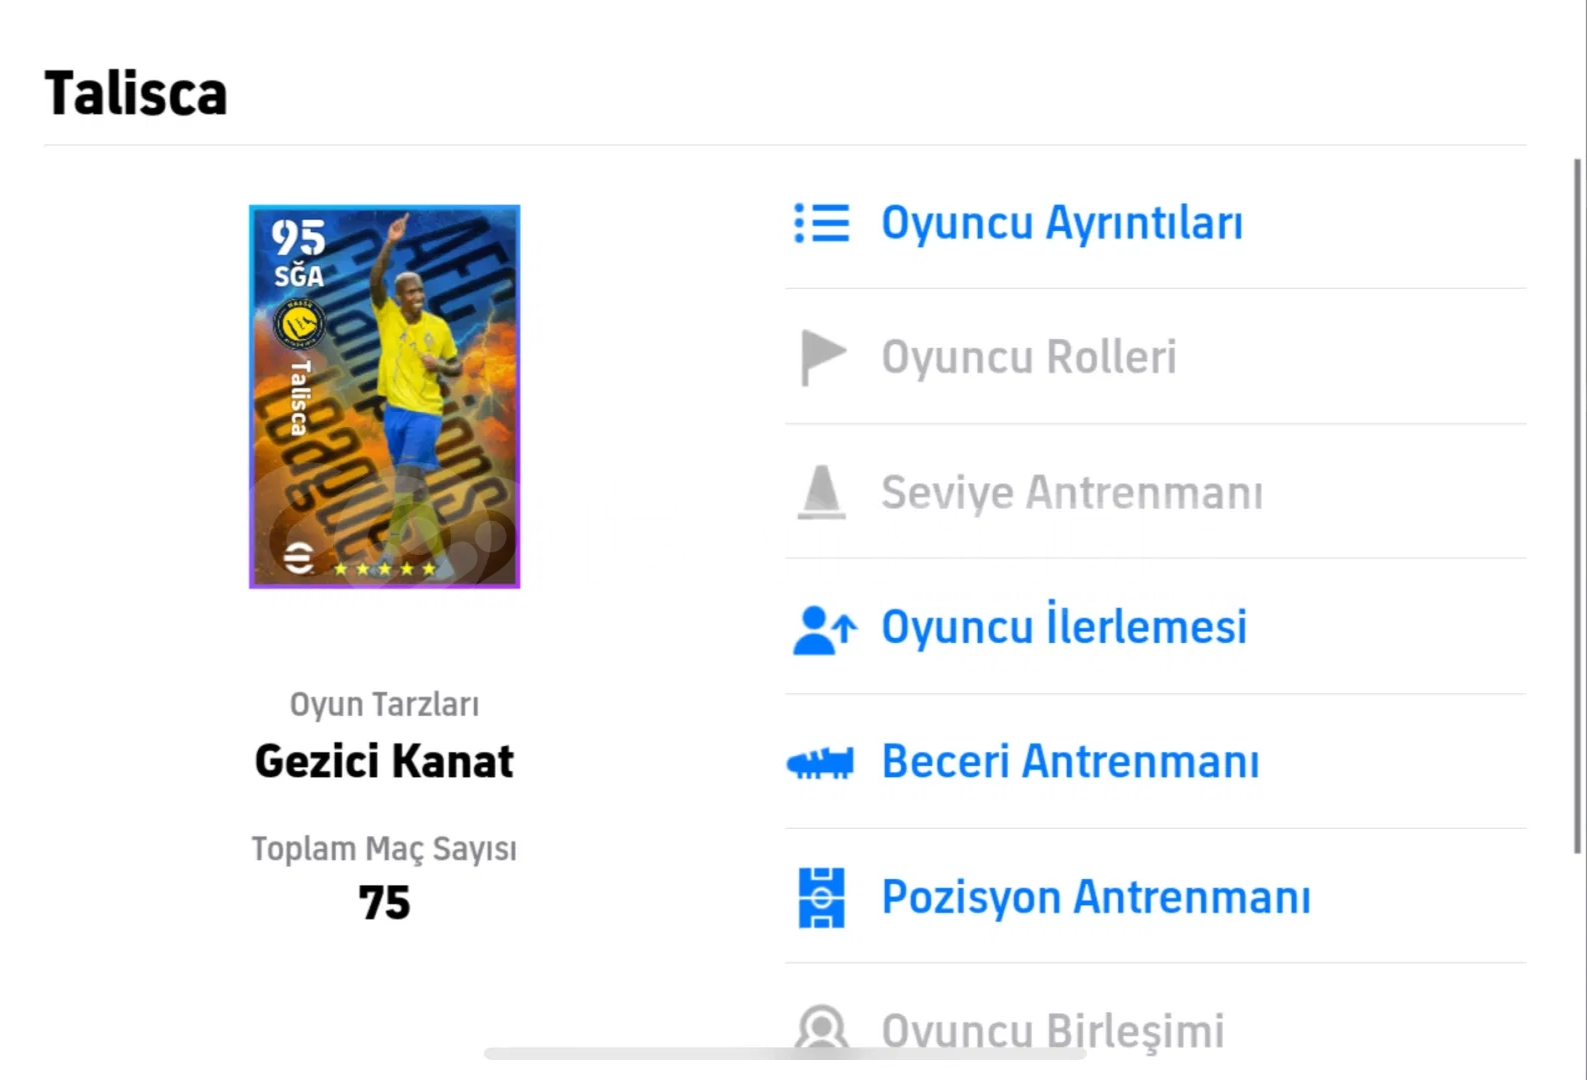
Task: Click the Gezici Kanat play style text
Action: click(x=384, y=761)
